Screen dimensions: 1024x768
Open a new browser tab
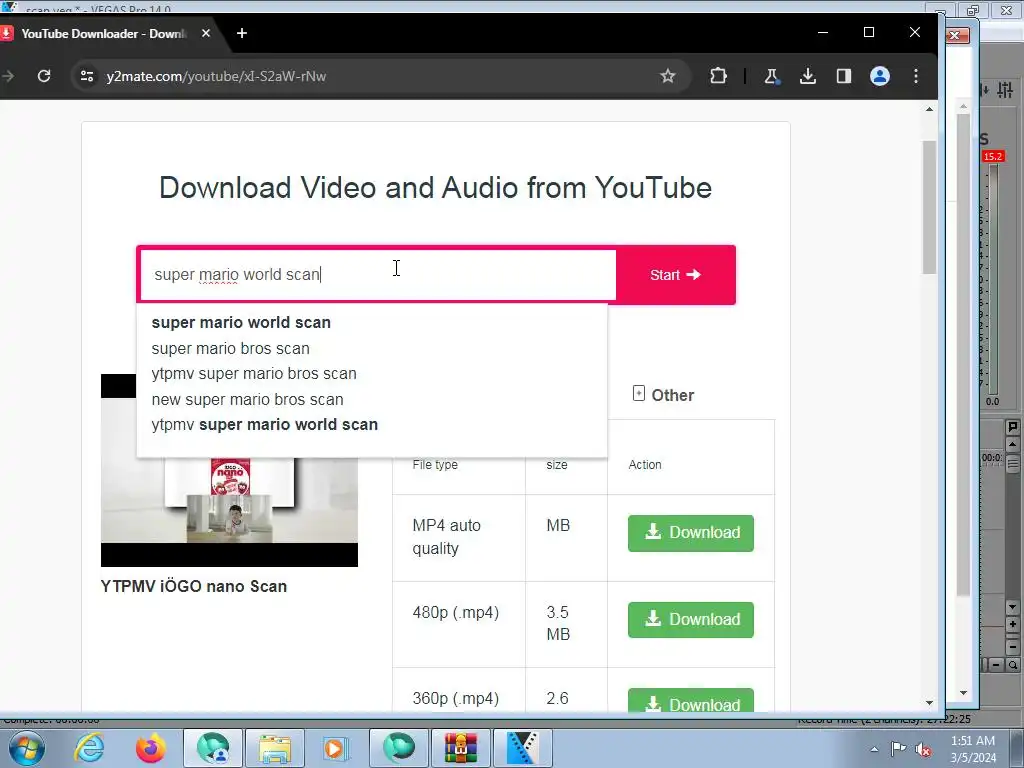pos(242,33)
